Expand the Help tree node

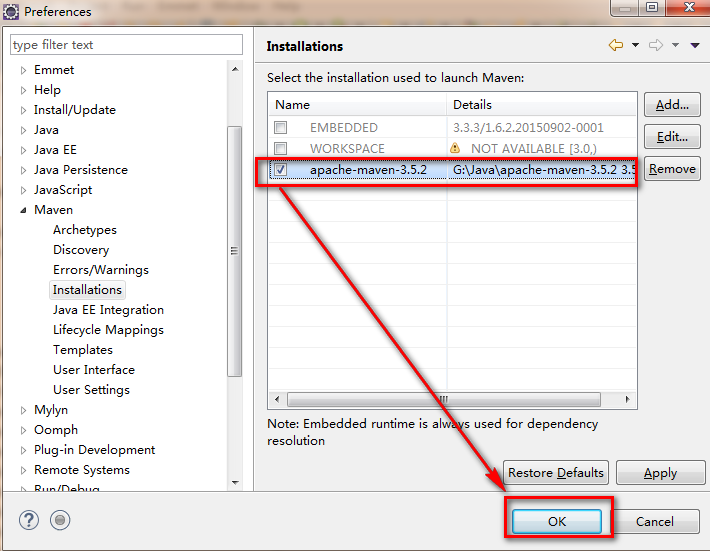(x=24, y=90)
